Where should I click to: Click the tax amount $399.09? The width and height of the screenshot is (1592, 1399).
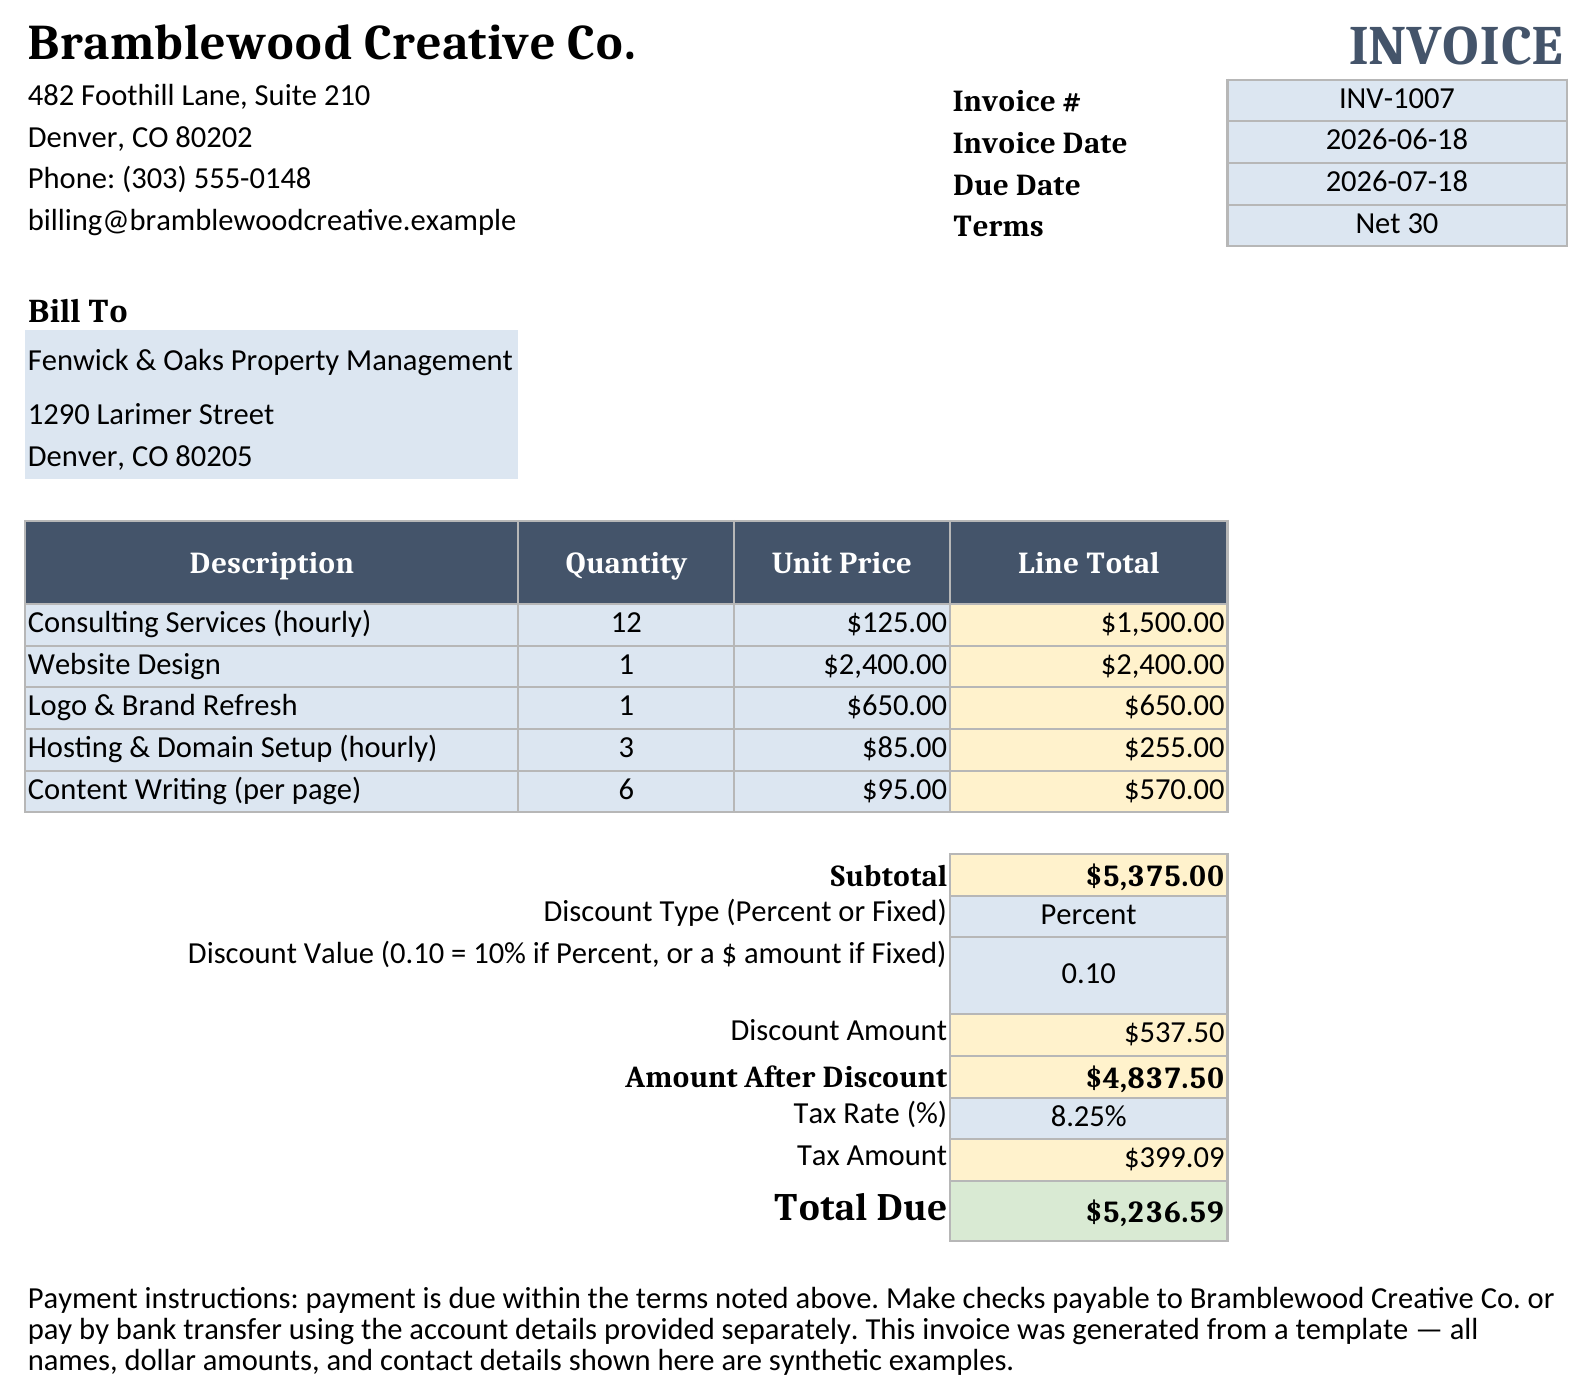pos(1088,1160)
